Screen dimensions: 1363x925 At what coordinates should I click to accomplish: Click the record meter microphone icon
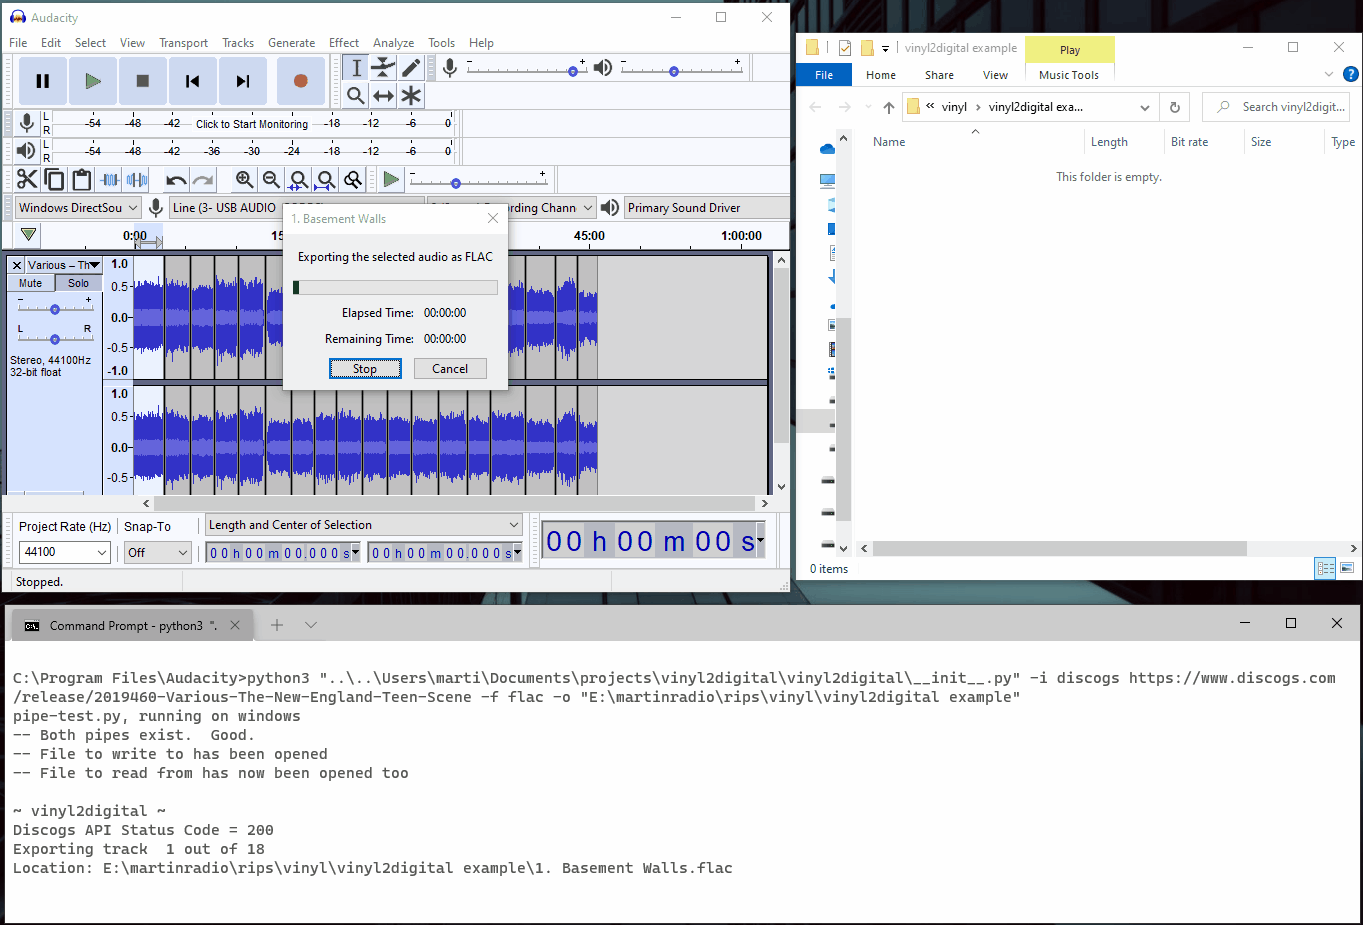tap(27, 123)
